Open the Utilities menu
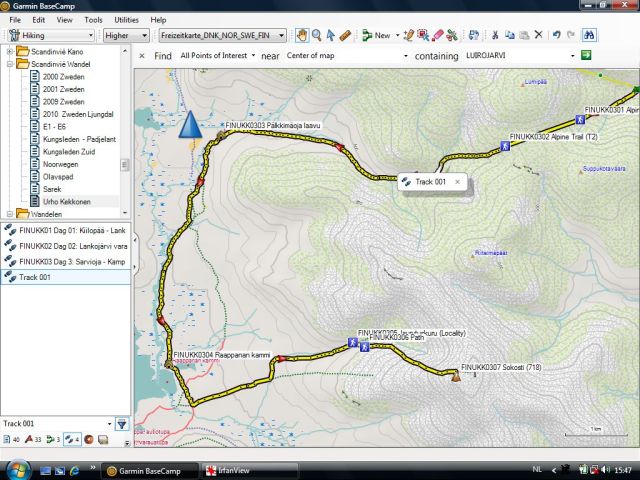This screenshot has width=640, height=480. point(126,20)
